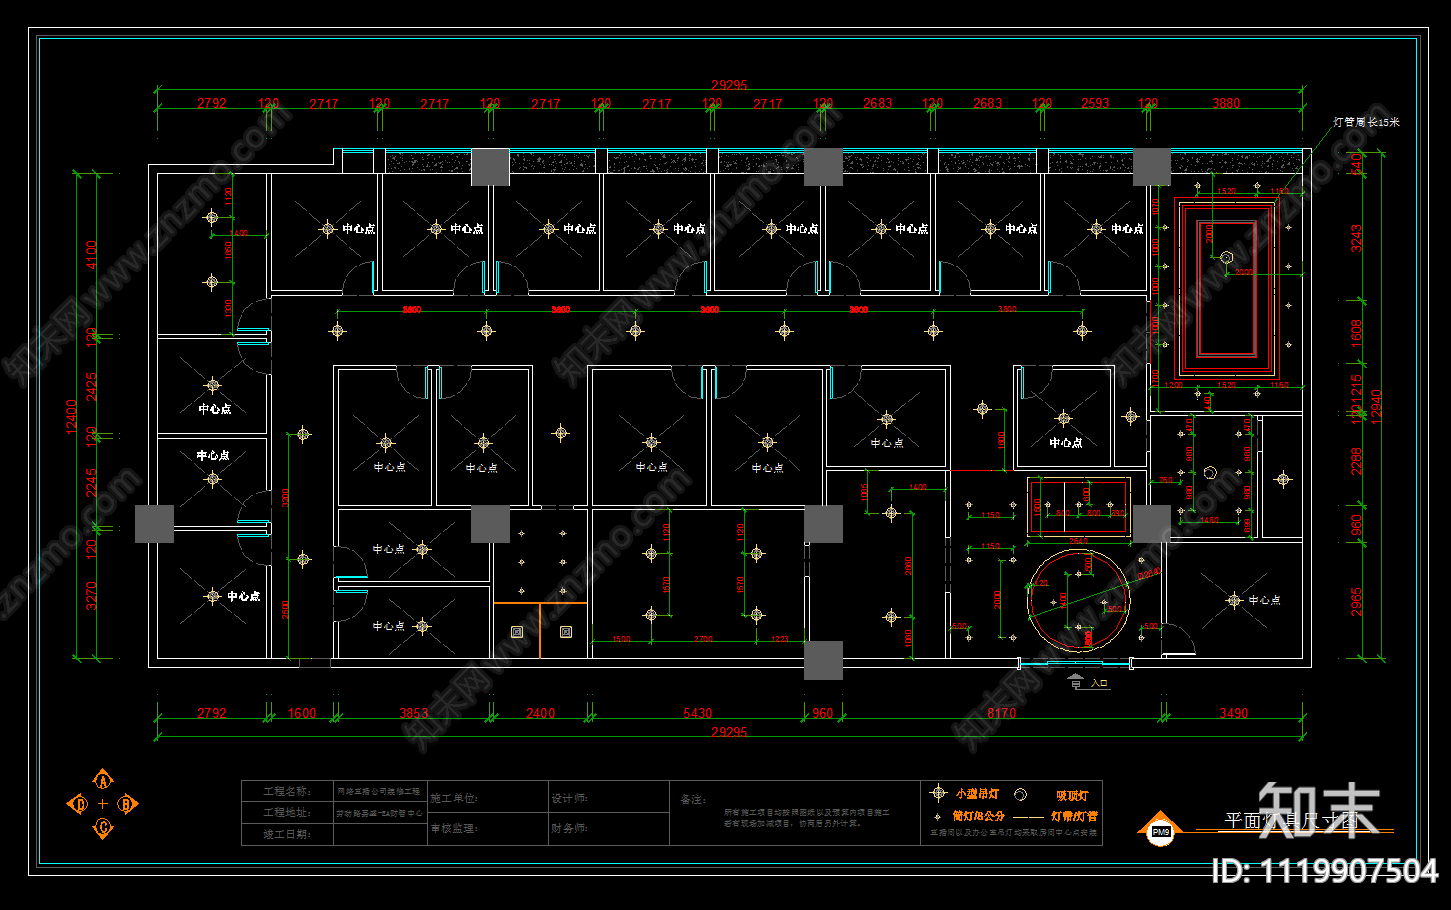1451x910 pixels.
Task: Select the 12940 overall right dimension
Action: 1376,406
